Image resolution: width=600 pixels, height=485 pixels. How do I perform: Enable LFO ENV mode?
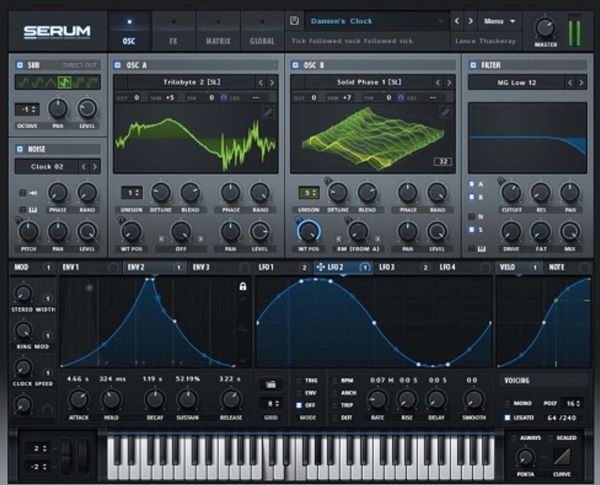pyautogui.click(x=299, y=393)
